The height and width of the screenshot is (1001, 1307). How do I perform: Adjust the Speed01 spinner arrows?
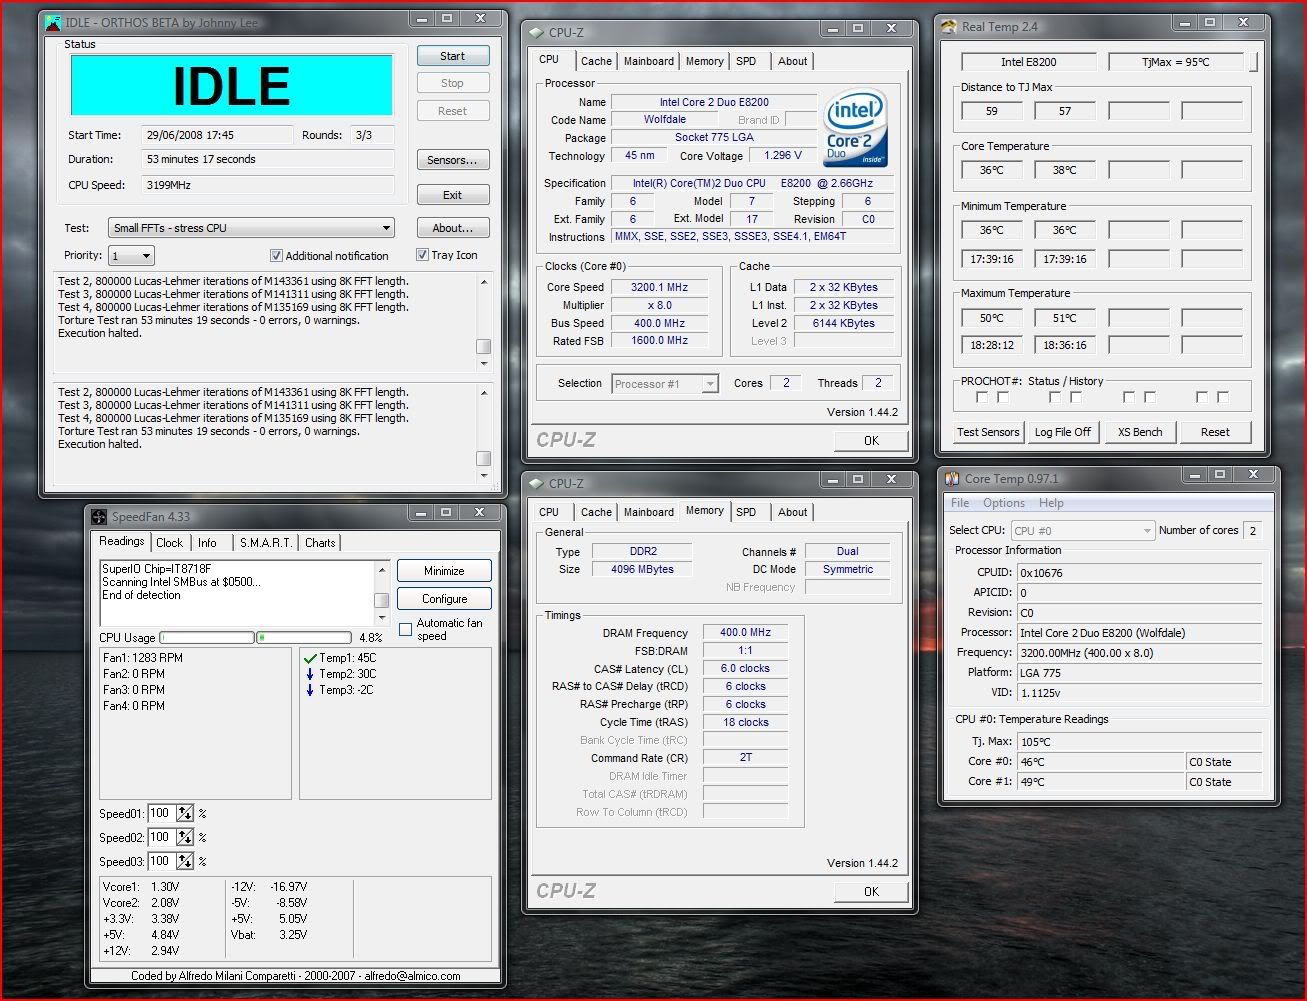(x=185, y=814)
